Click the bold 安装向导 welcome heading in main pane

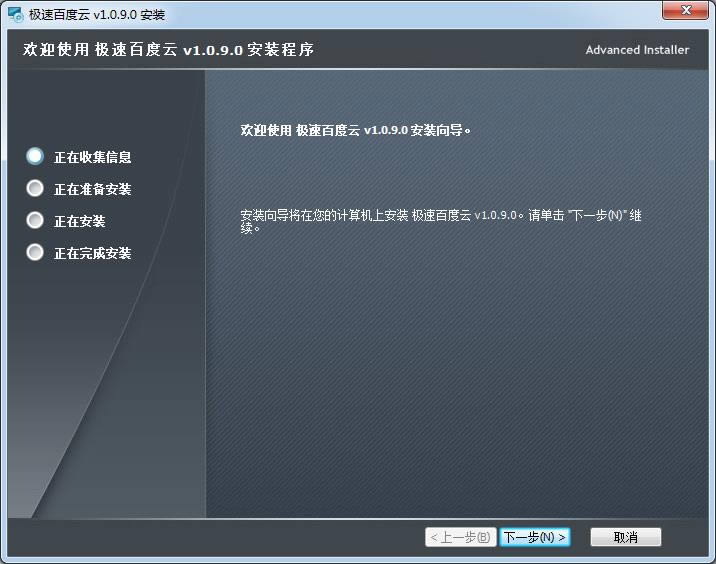point(355,130)
